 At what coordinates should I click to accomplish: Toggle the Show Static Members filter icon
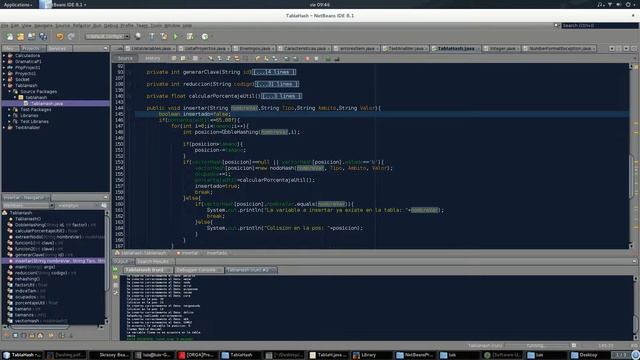pyautogui.click(x=24, y=336)
